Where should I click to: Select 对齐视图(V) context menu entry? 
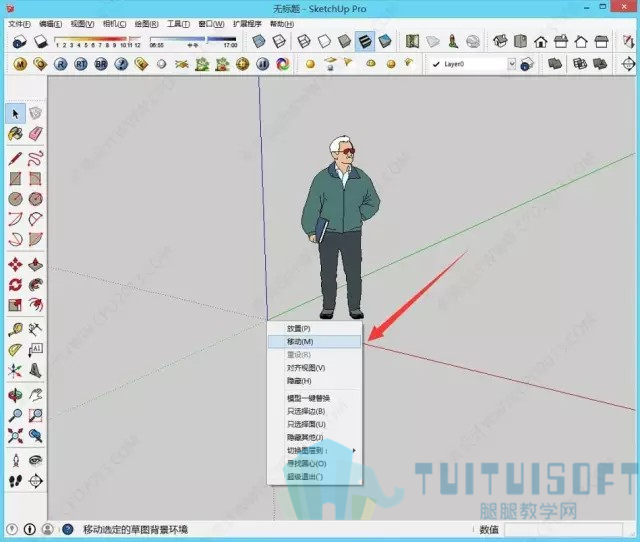pos(315,368)
